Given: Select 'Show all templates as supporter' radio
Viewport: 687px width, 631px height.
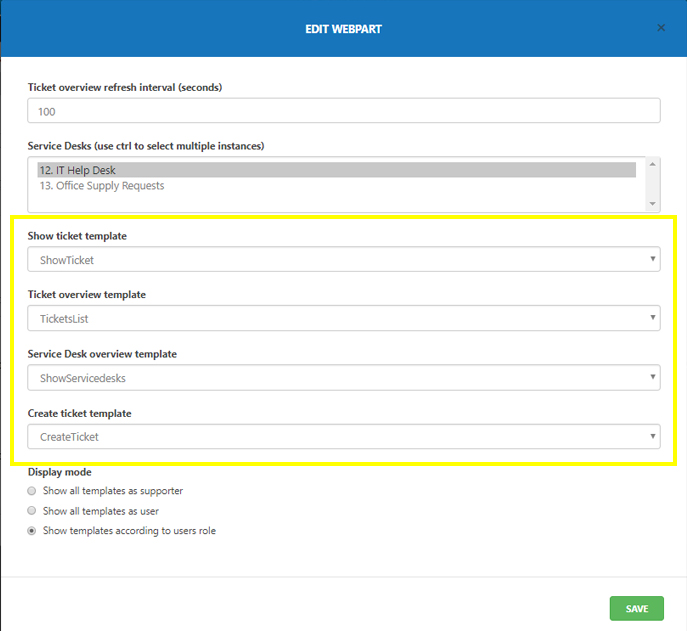Looking at the screenshot, I should pyautogui.click(x=33, y=491).
